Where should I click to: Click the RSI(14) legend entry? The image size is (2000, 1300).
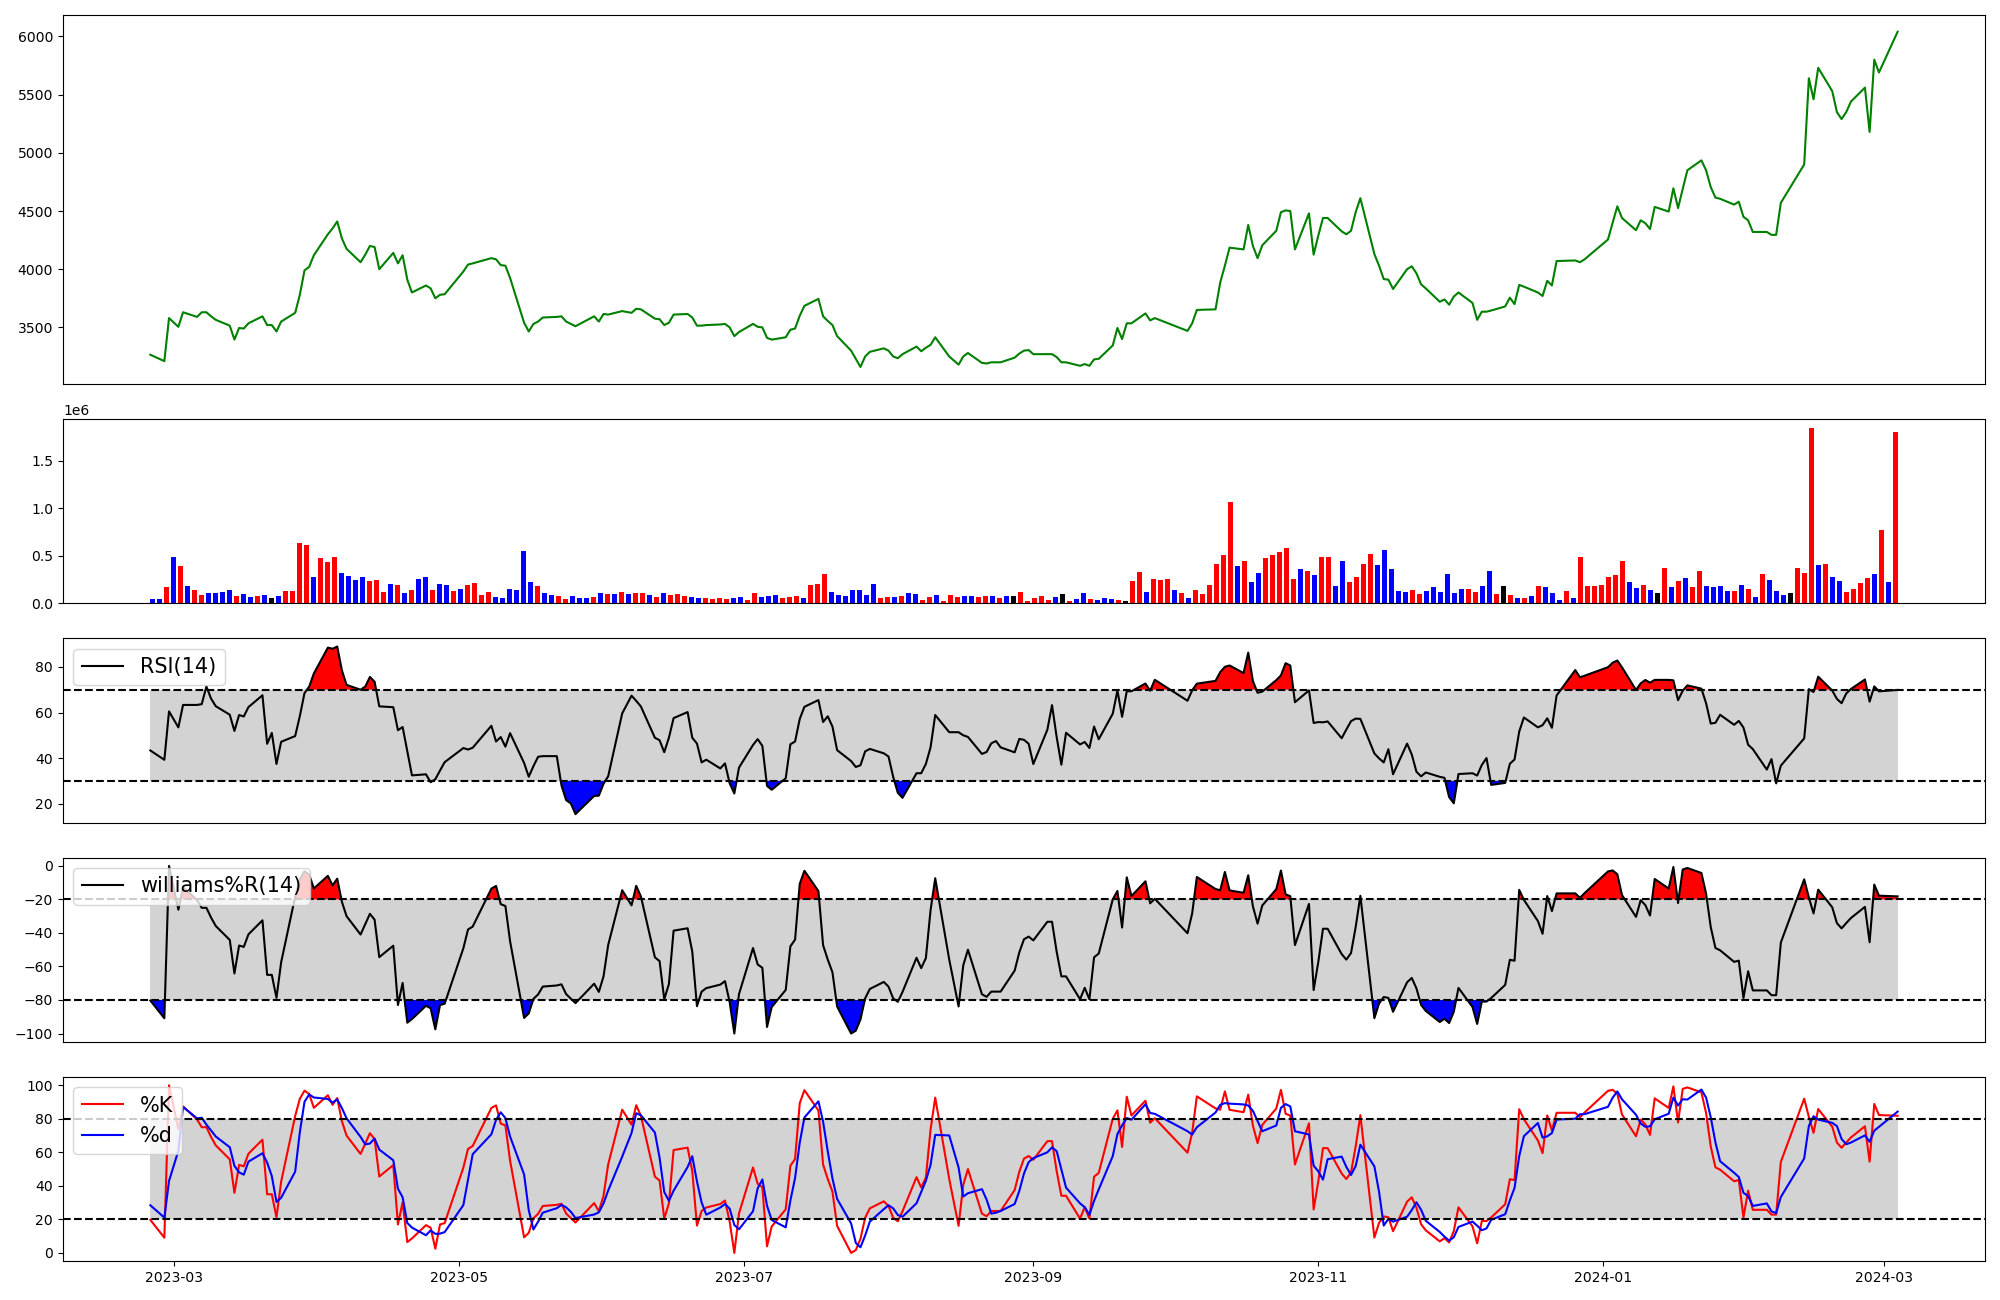click(177, 666)
